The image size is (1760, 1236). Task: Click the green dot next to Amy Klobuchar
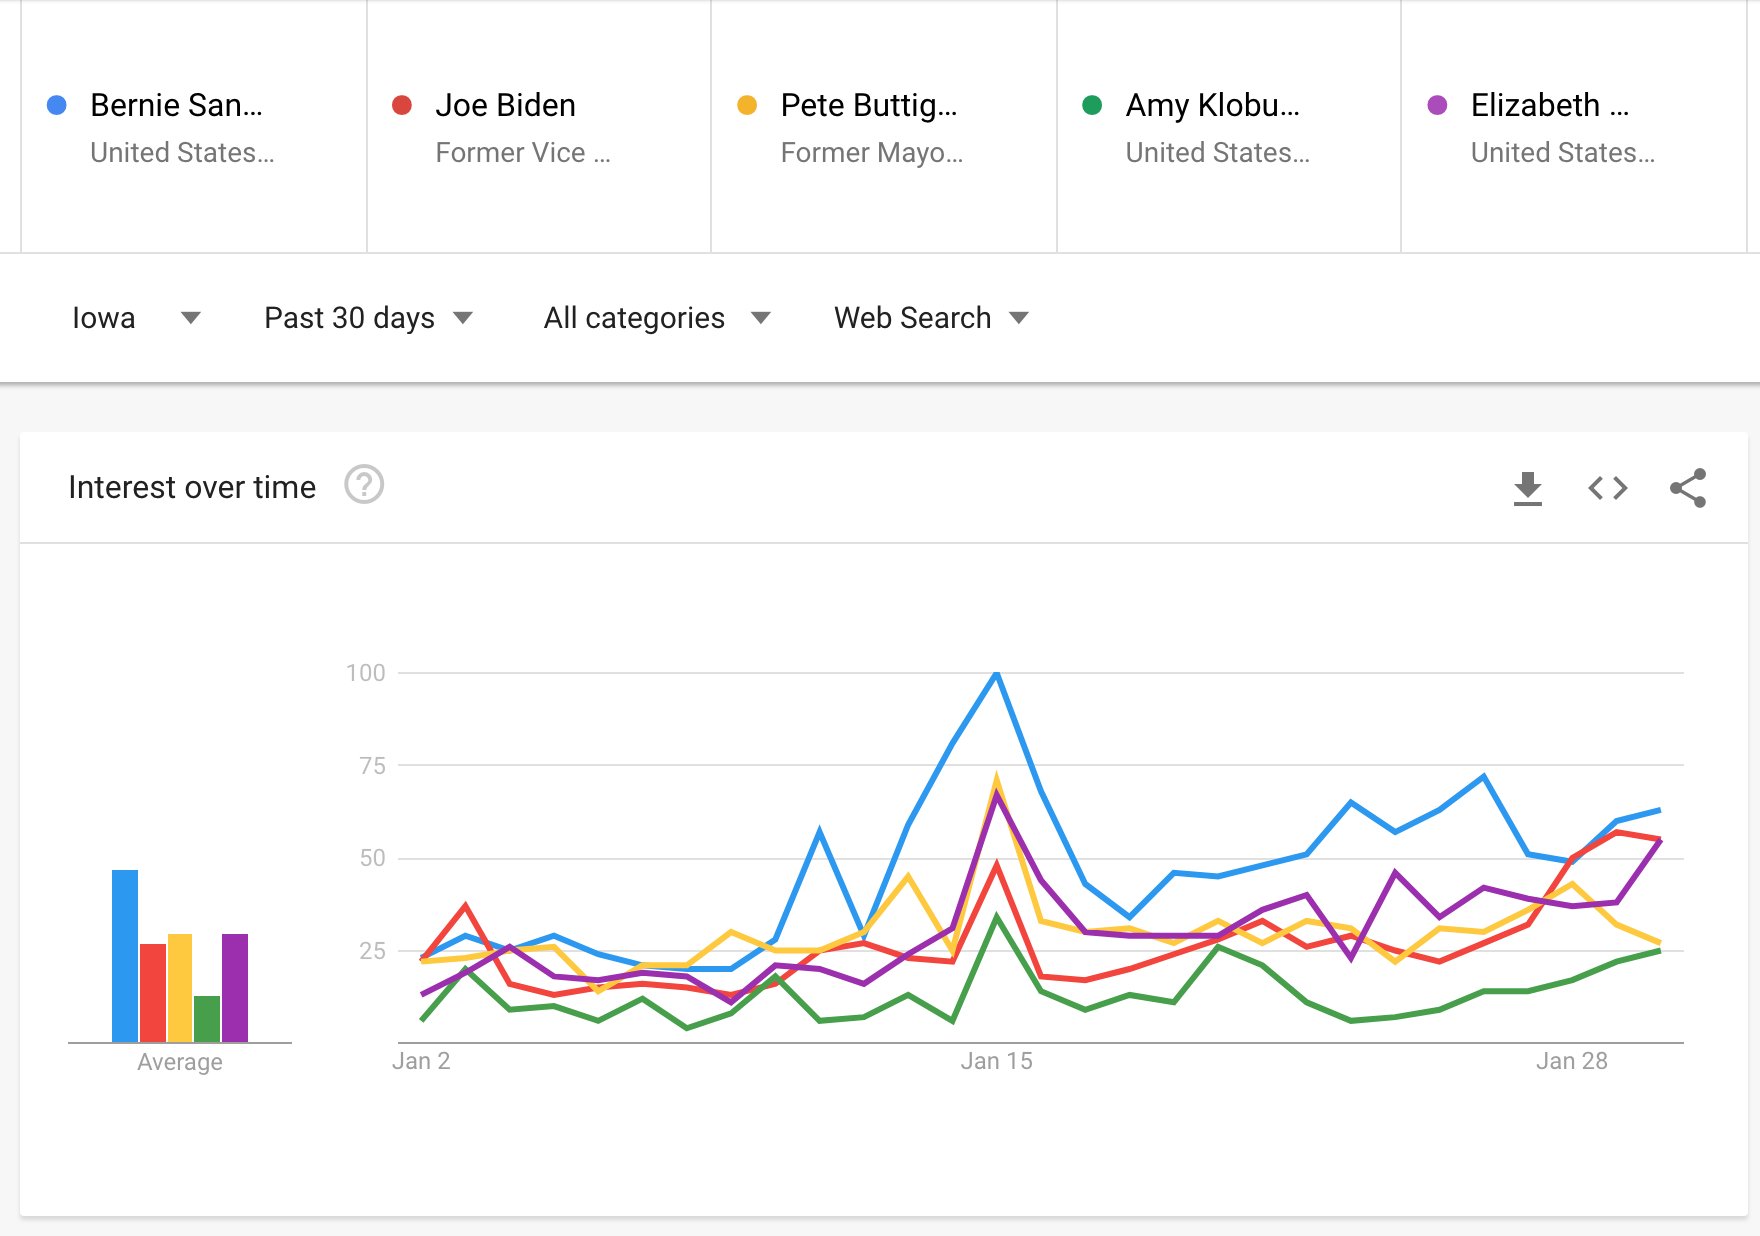tap(1092, 105)
